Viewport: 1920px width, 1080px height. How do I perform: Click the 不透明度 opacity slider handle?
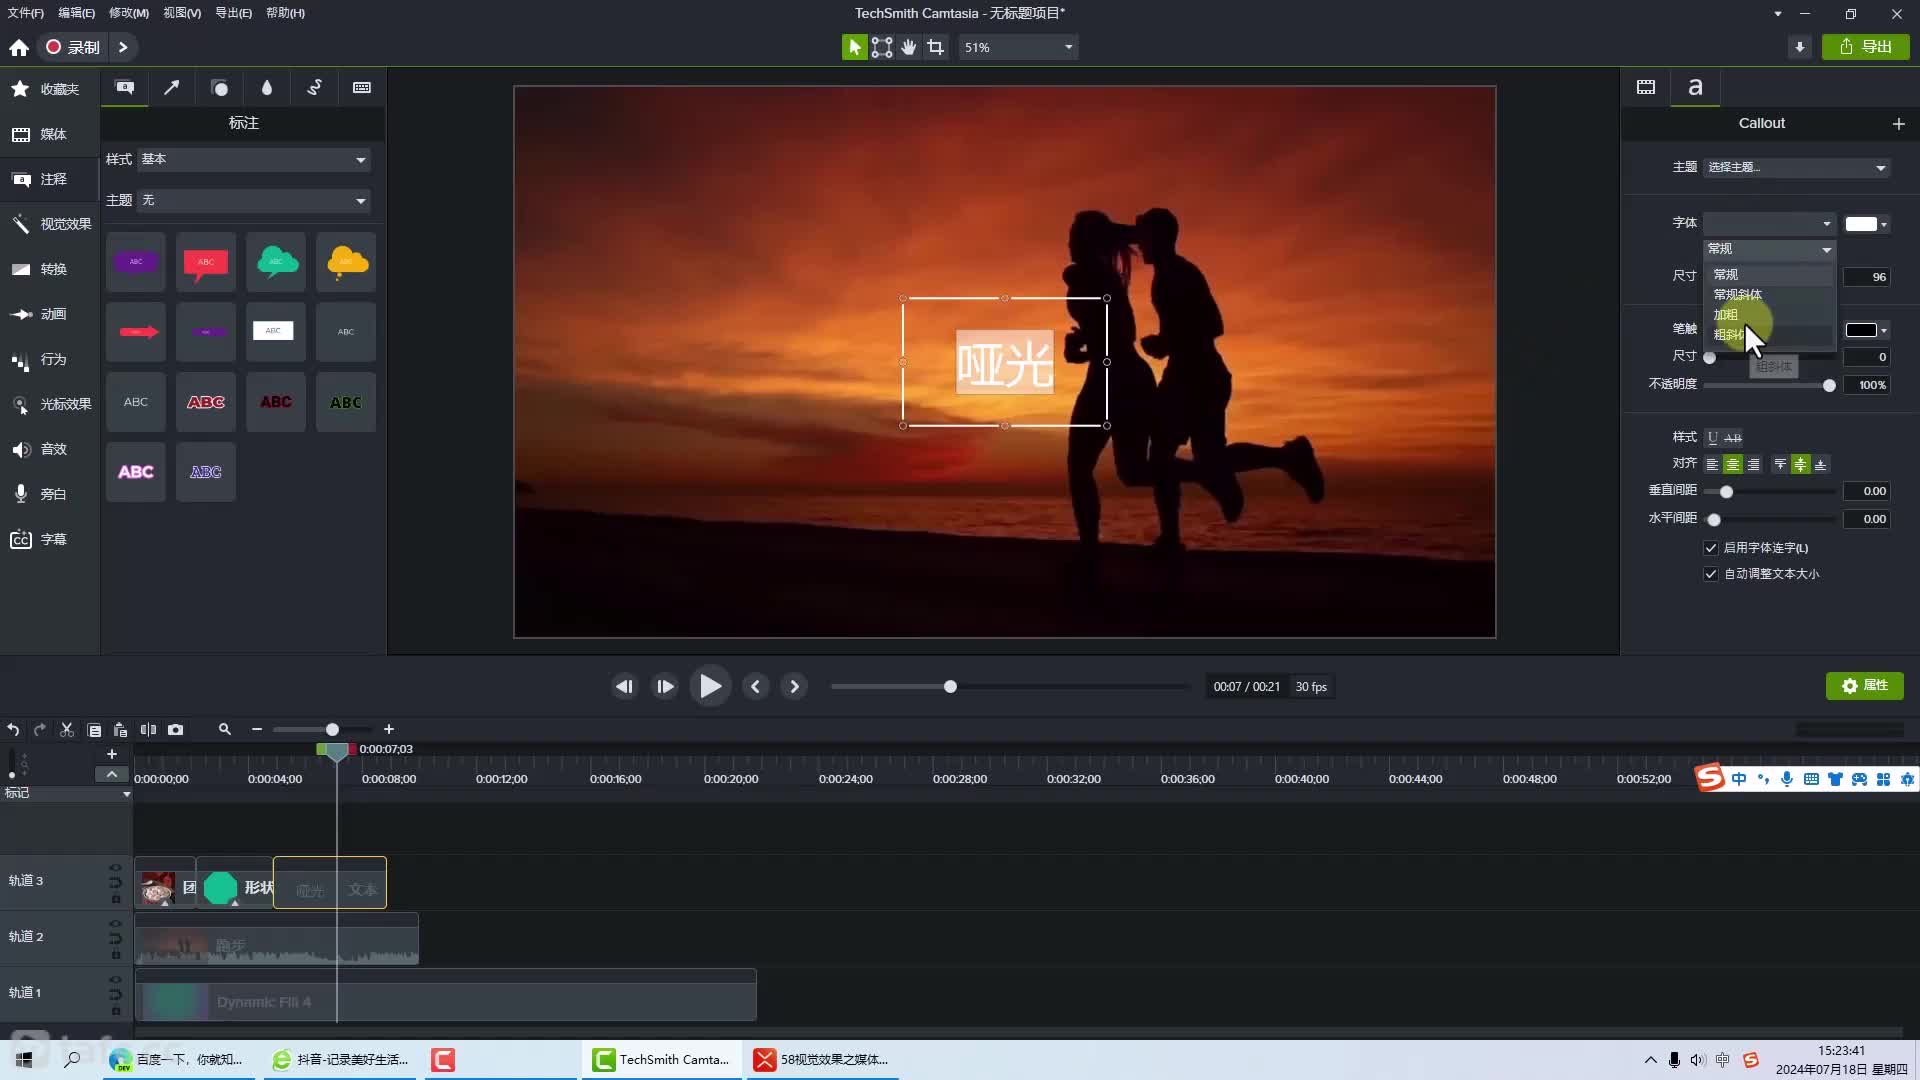1829,385
